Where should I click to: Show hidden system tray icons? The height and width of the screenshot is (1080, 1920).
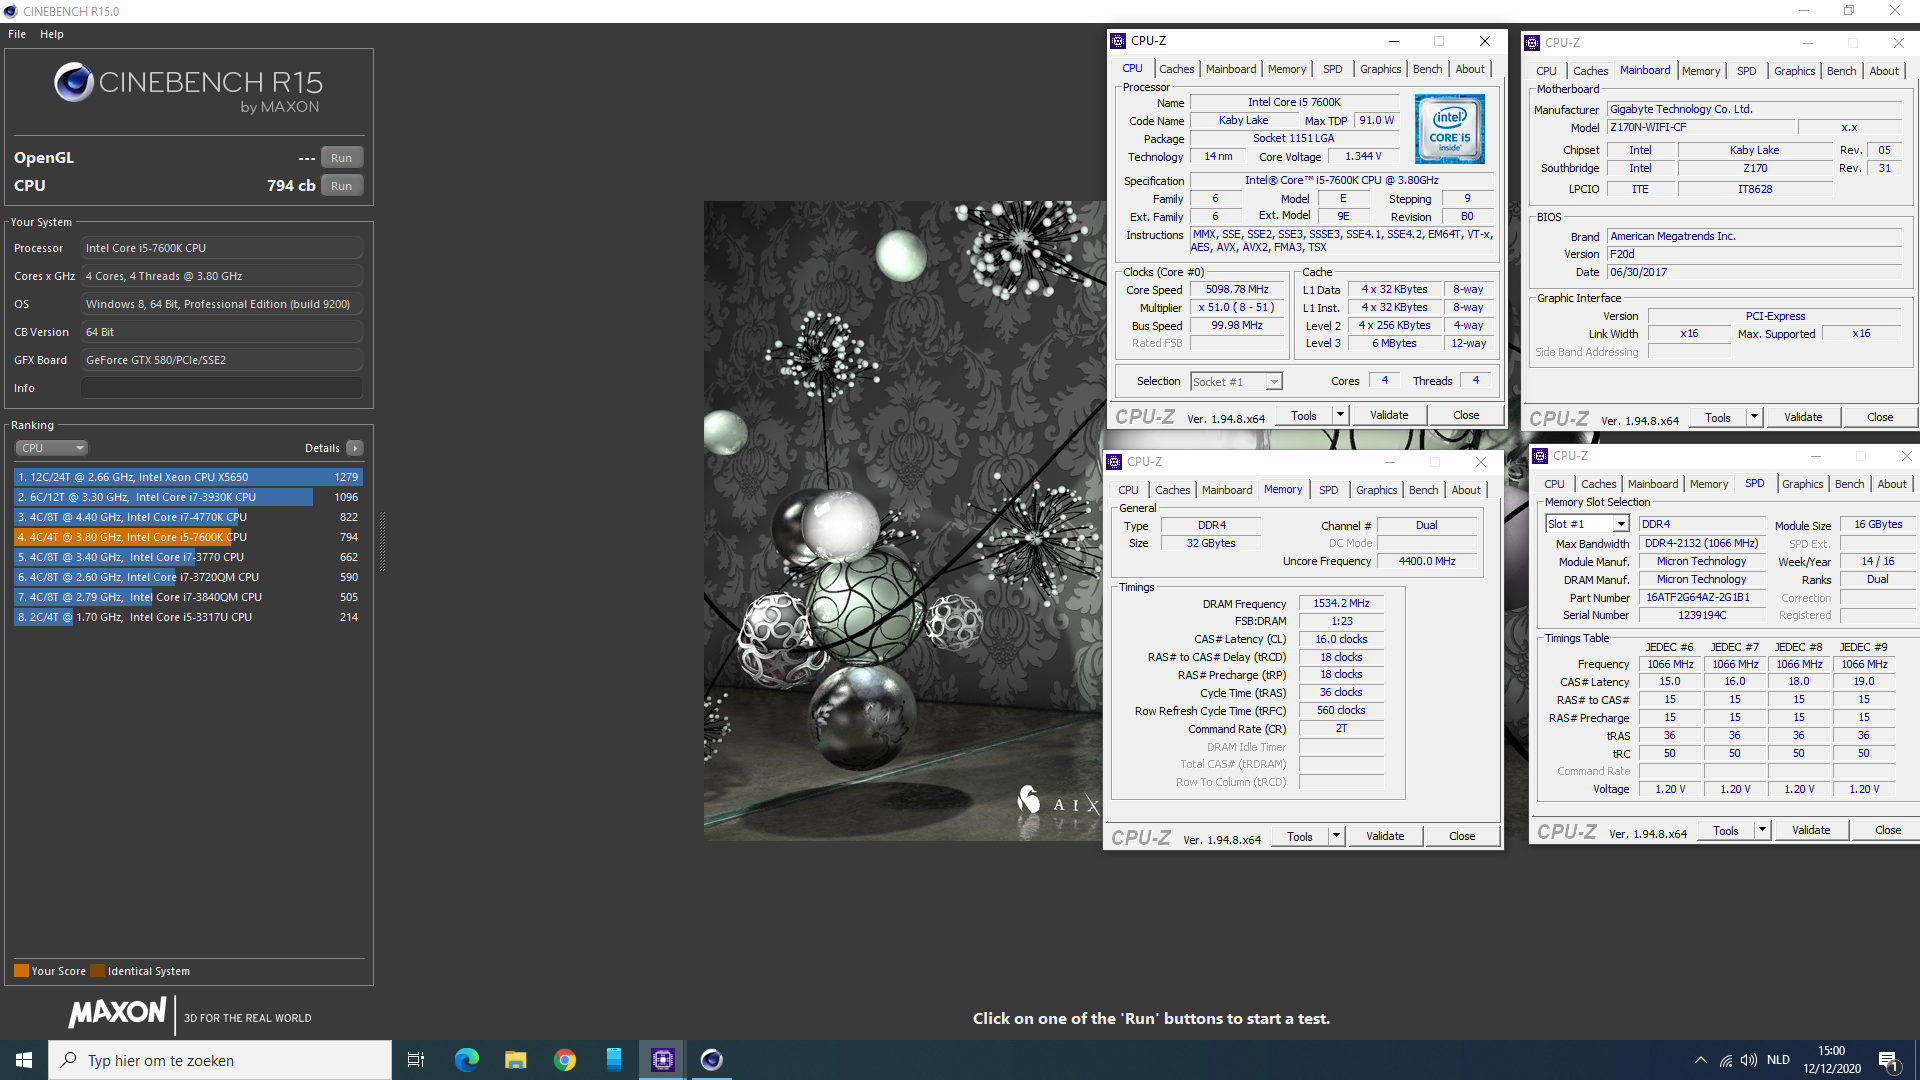click(1700, 1060)
